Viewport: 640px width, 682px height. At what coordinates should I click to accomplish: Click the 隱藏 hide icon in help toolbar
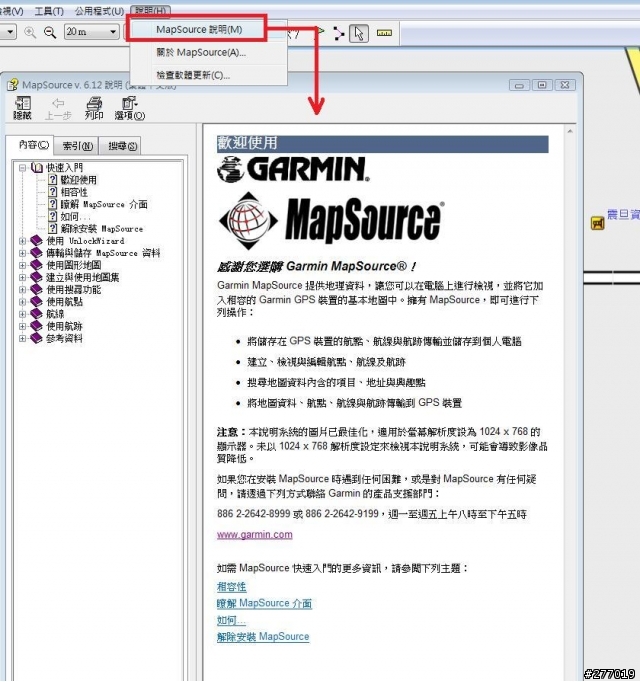point(22,108)
